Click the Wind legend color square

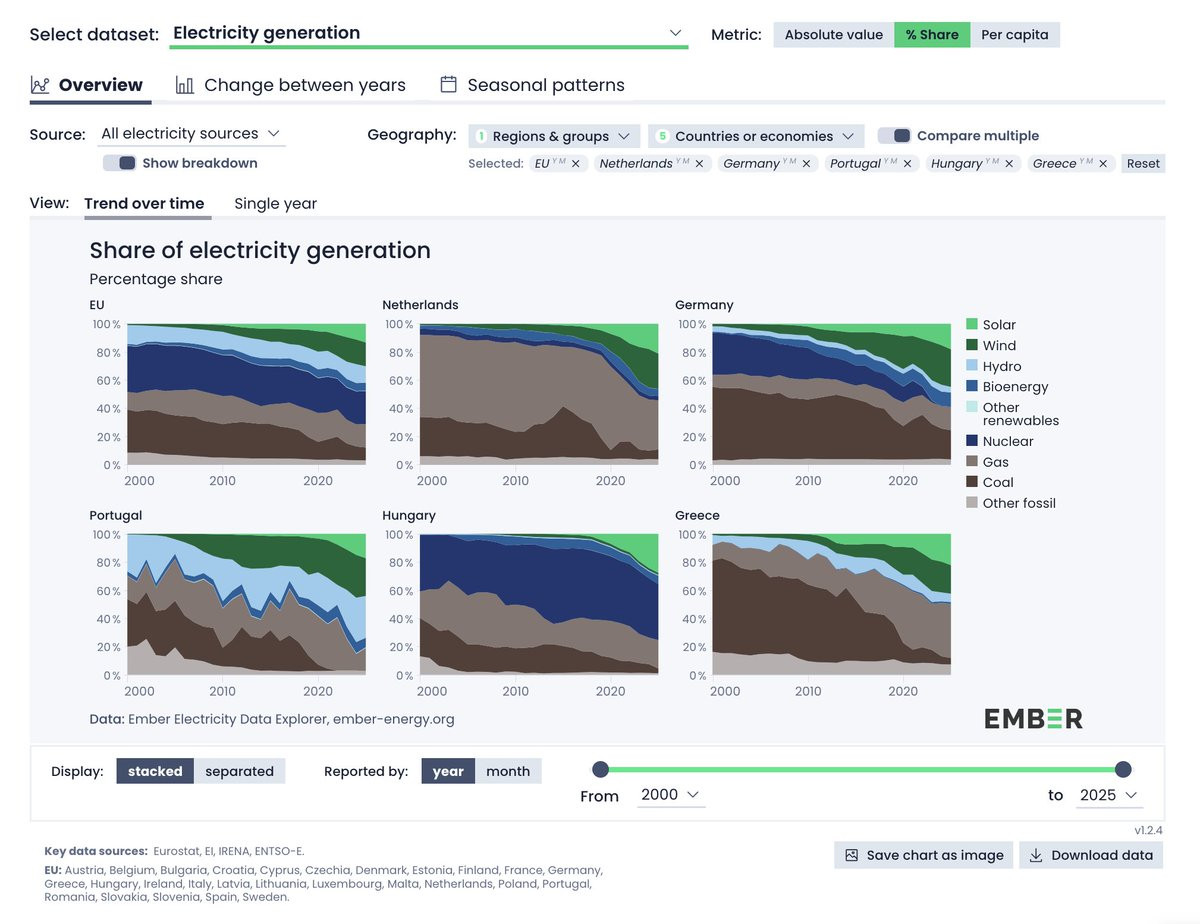coord(972,345)
